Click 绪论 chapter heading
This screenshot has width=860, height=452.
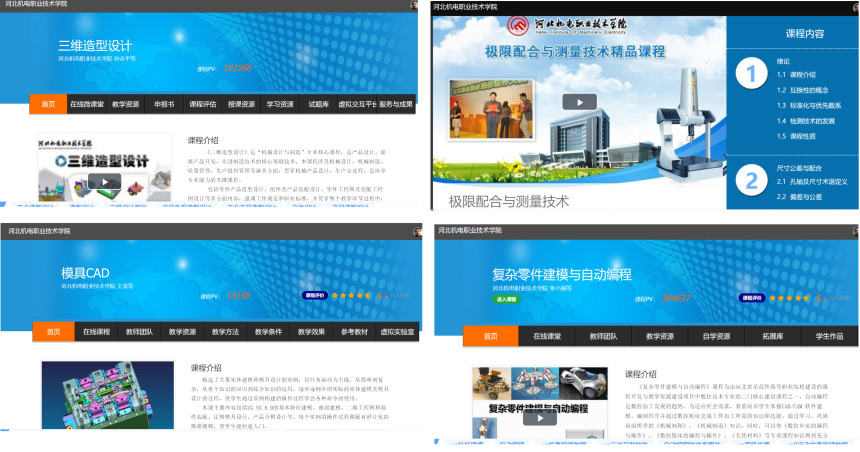coord(783,61)
